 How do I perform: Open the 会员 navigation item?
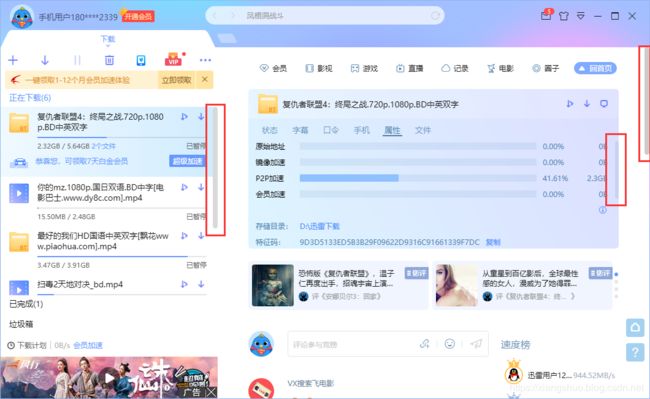click(273, 68)
